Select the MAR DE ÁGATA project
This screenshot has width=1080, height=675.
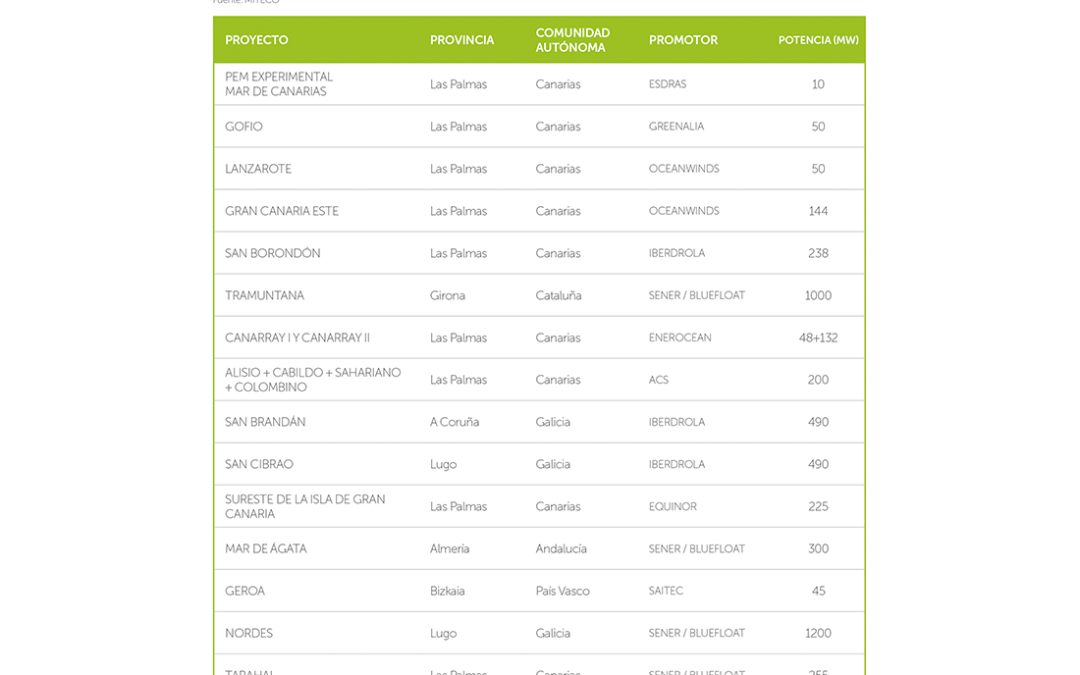(x=266, y=549)
